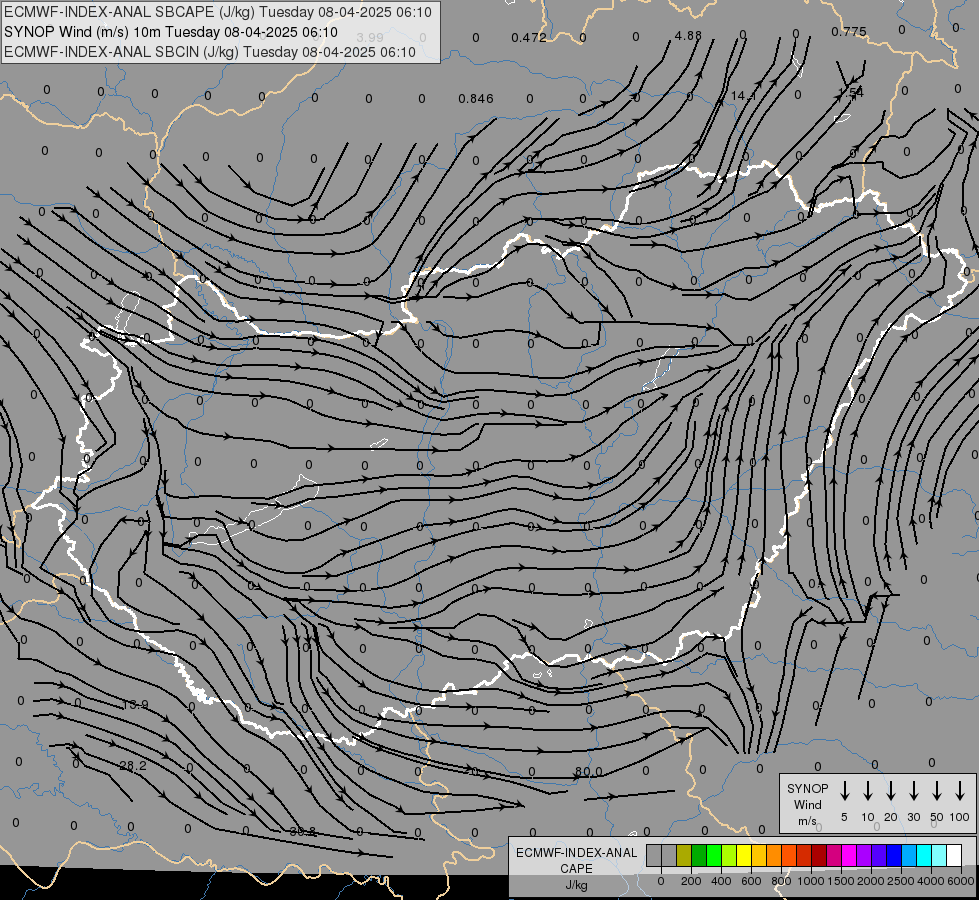The width and height of the screenshot is (979, 900).
Task: Pick the bright magenta CAPE legend swatch
Action: coord(849,855)
